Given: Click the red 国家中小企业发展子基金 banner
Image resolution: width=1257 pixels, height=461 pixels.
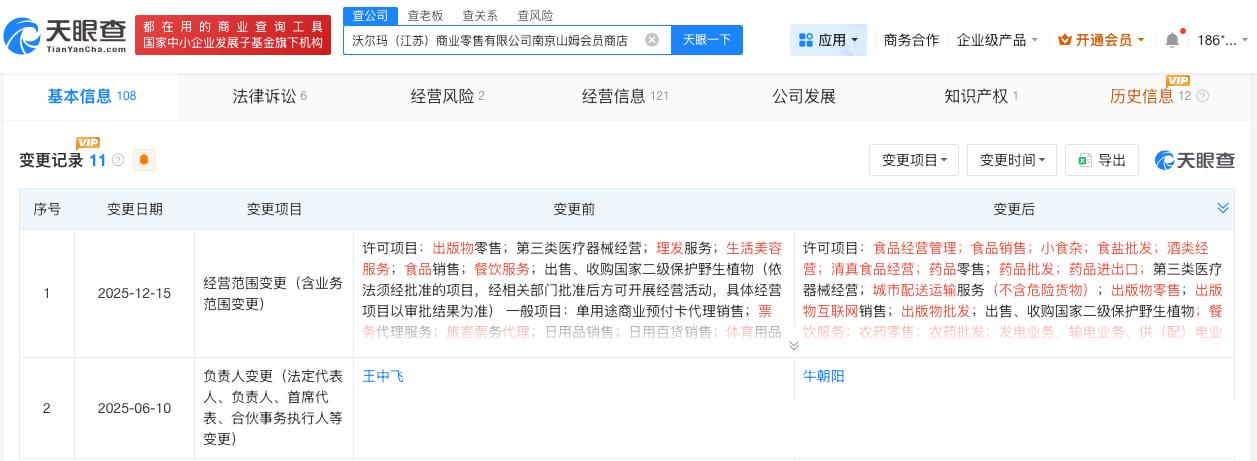Looking at the screenshot, I should [233, 35].
